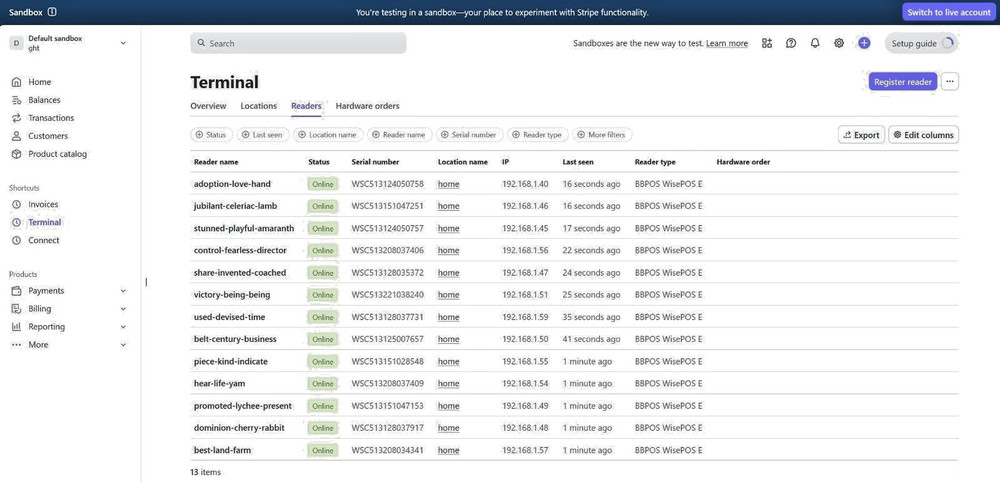Add the Reader type filter chip
1000x482 pixels.
(x=536, y=135)
